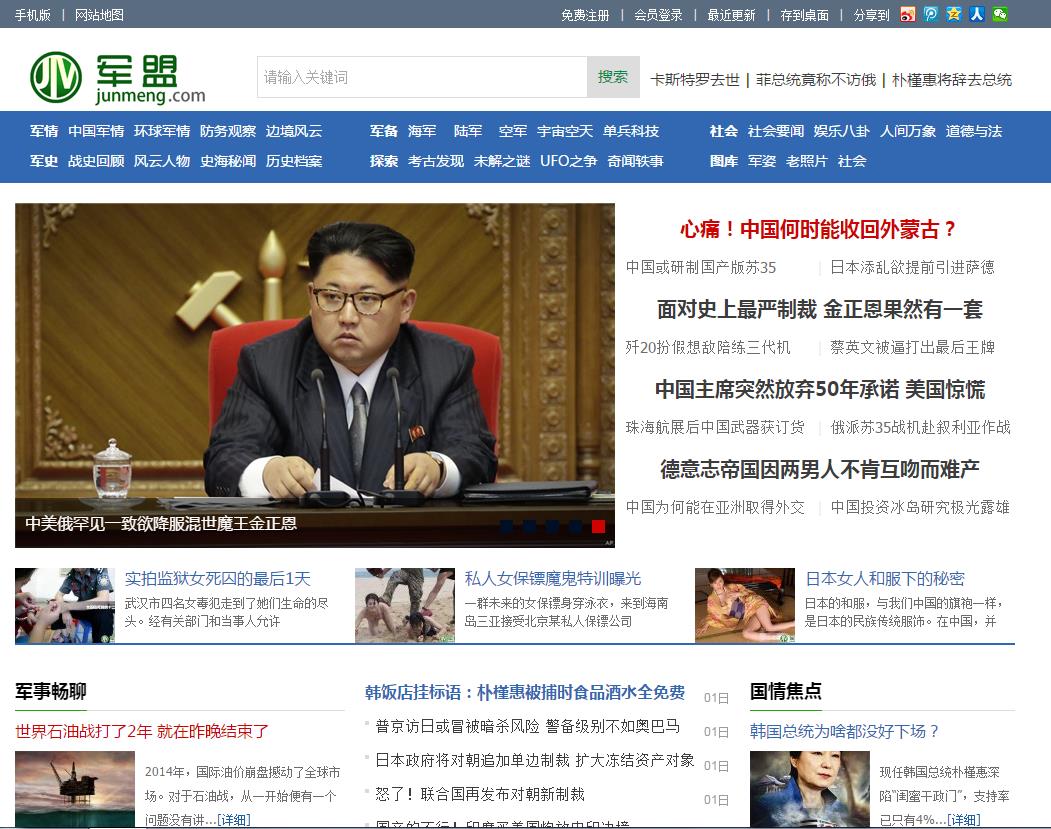Click oil rig thumbnail under 军事畅聊
This screenshot has width=1051, height=829.
(74, 789)
